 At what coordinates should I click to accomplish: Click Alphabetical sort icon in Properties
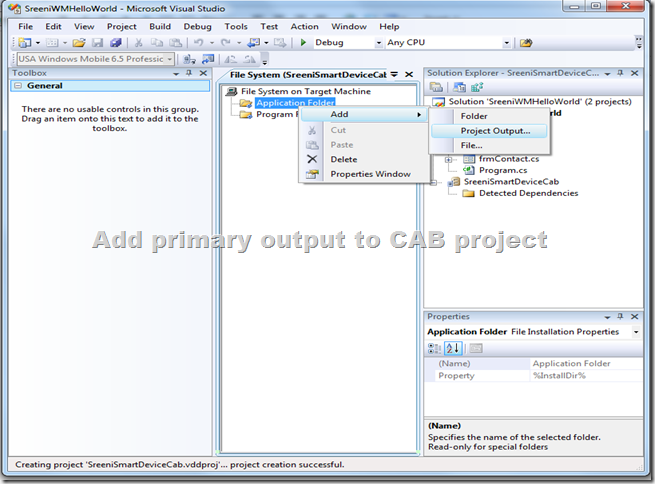click(453, 348)
